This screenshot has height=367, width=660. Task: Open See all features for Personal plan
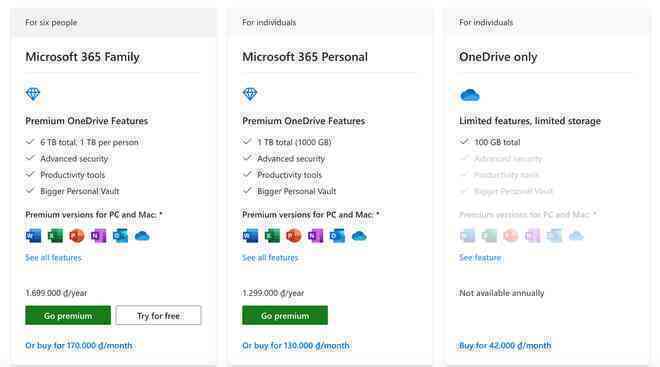click(270, 258)
